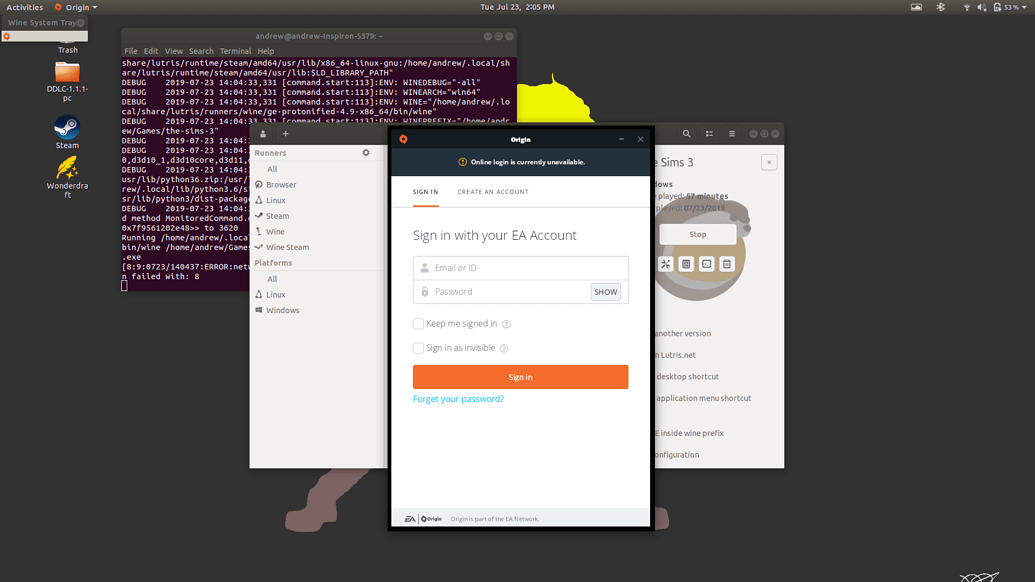Open Wonderdraft desktop icon
The image size is (1035, 582).
(x=67, y=177)
